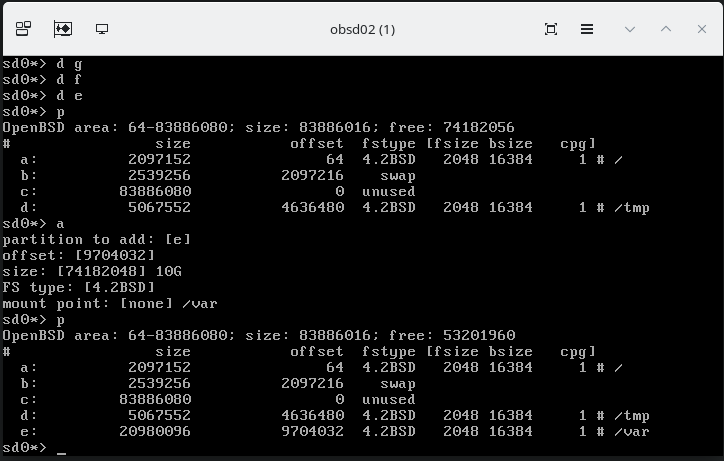Click OpenBSD area line showing free 74182056

258,128
